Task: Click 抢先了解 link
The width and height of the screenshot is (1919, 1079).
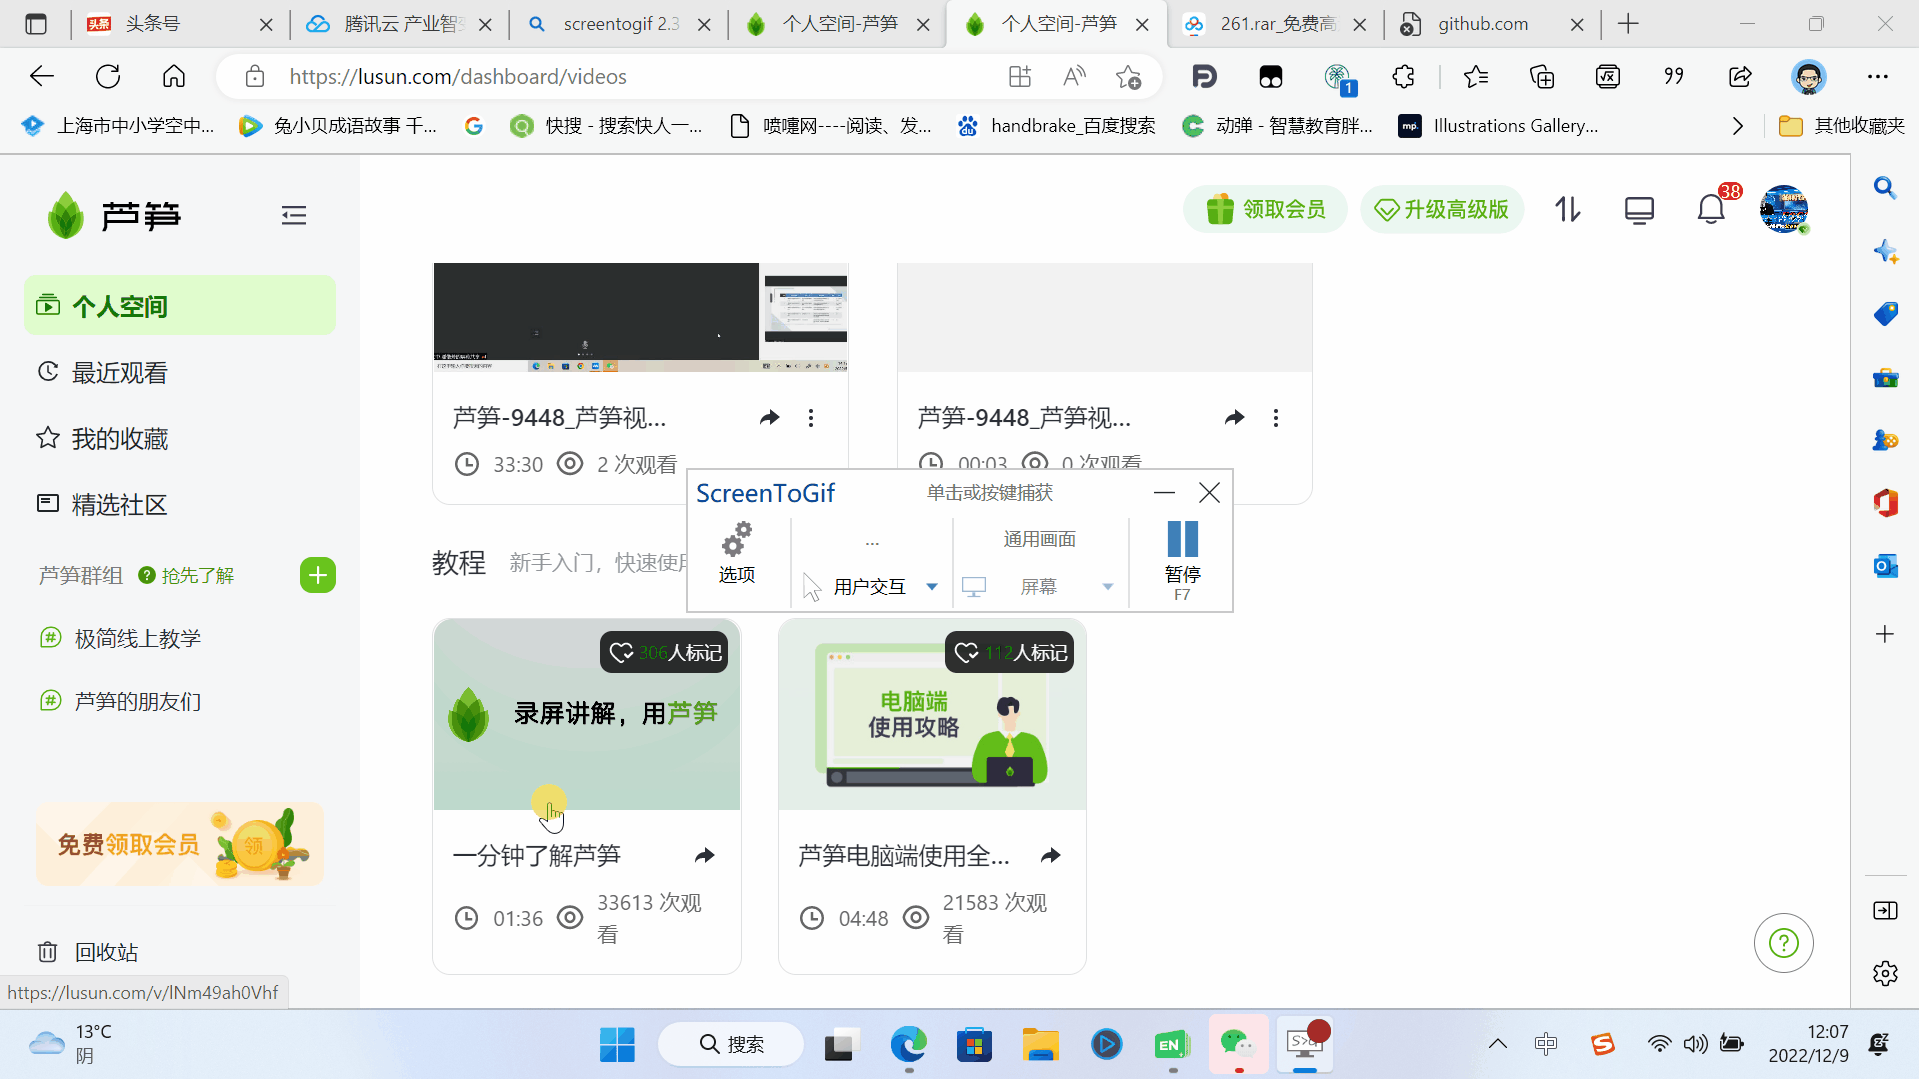Action: coord(186,575)
